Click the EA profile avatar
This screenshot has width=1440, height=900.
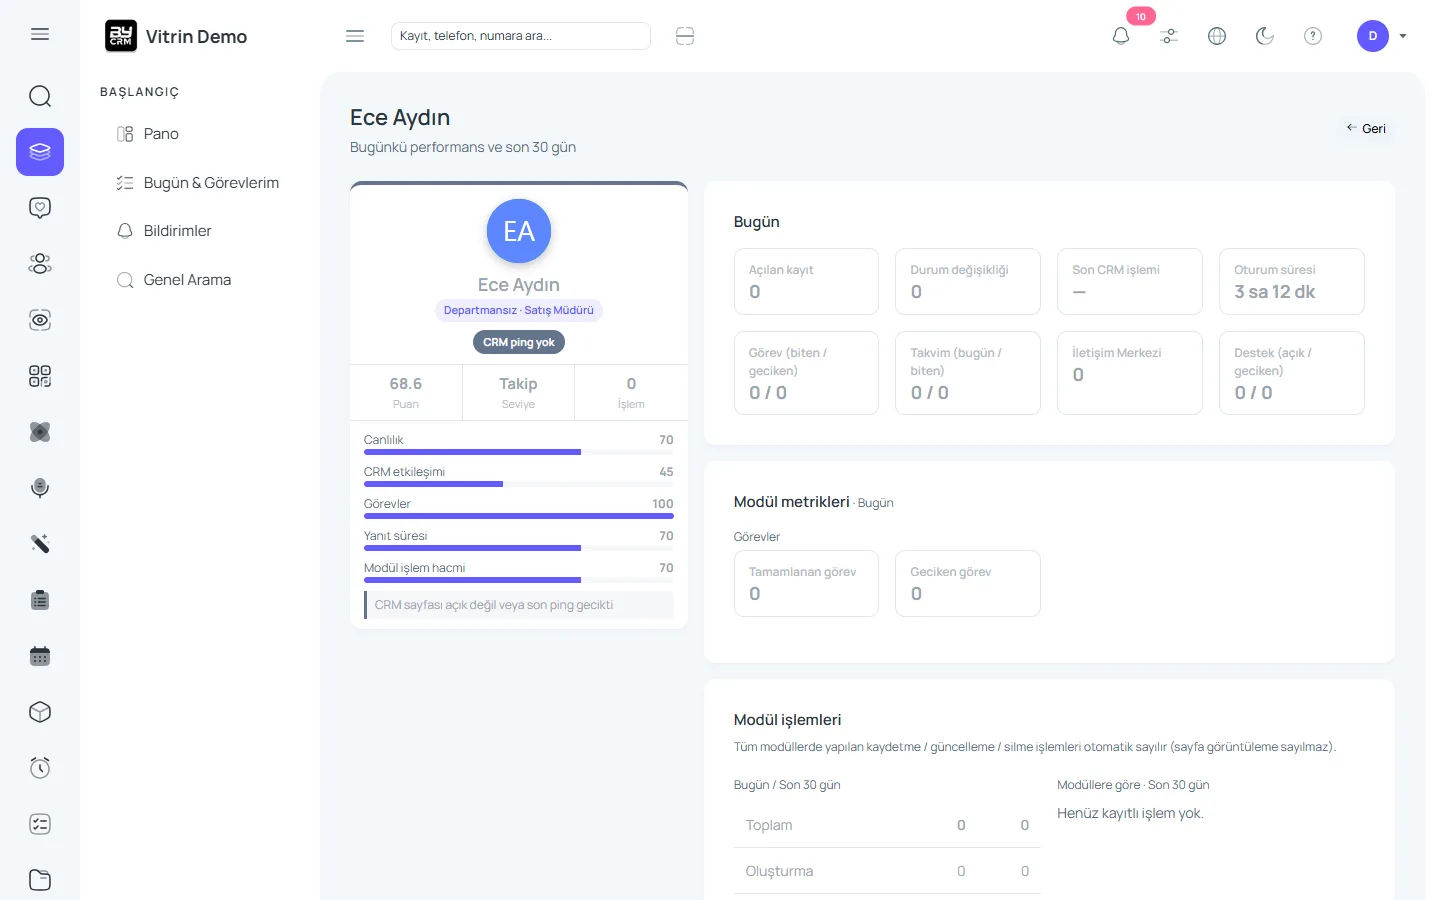[519, 231]
